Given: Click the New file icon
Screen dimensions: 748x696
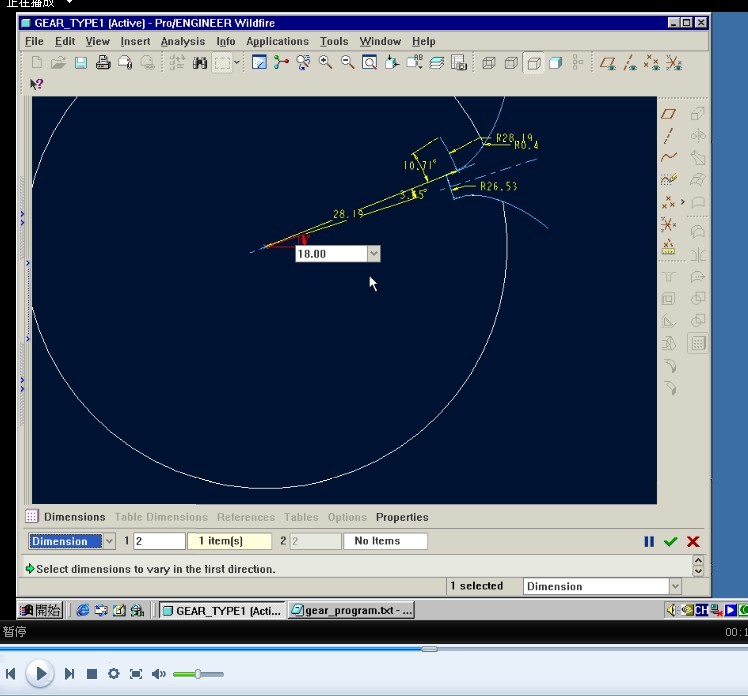Looking at the screenshot, I should tap(36, 62).
